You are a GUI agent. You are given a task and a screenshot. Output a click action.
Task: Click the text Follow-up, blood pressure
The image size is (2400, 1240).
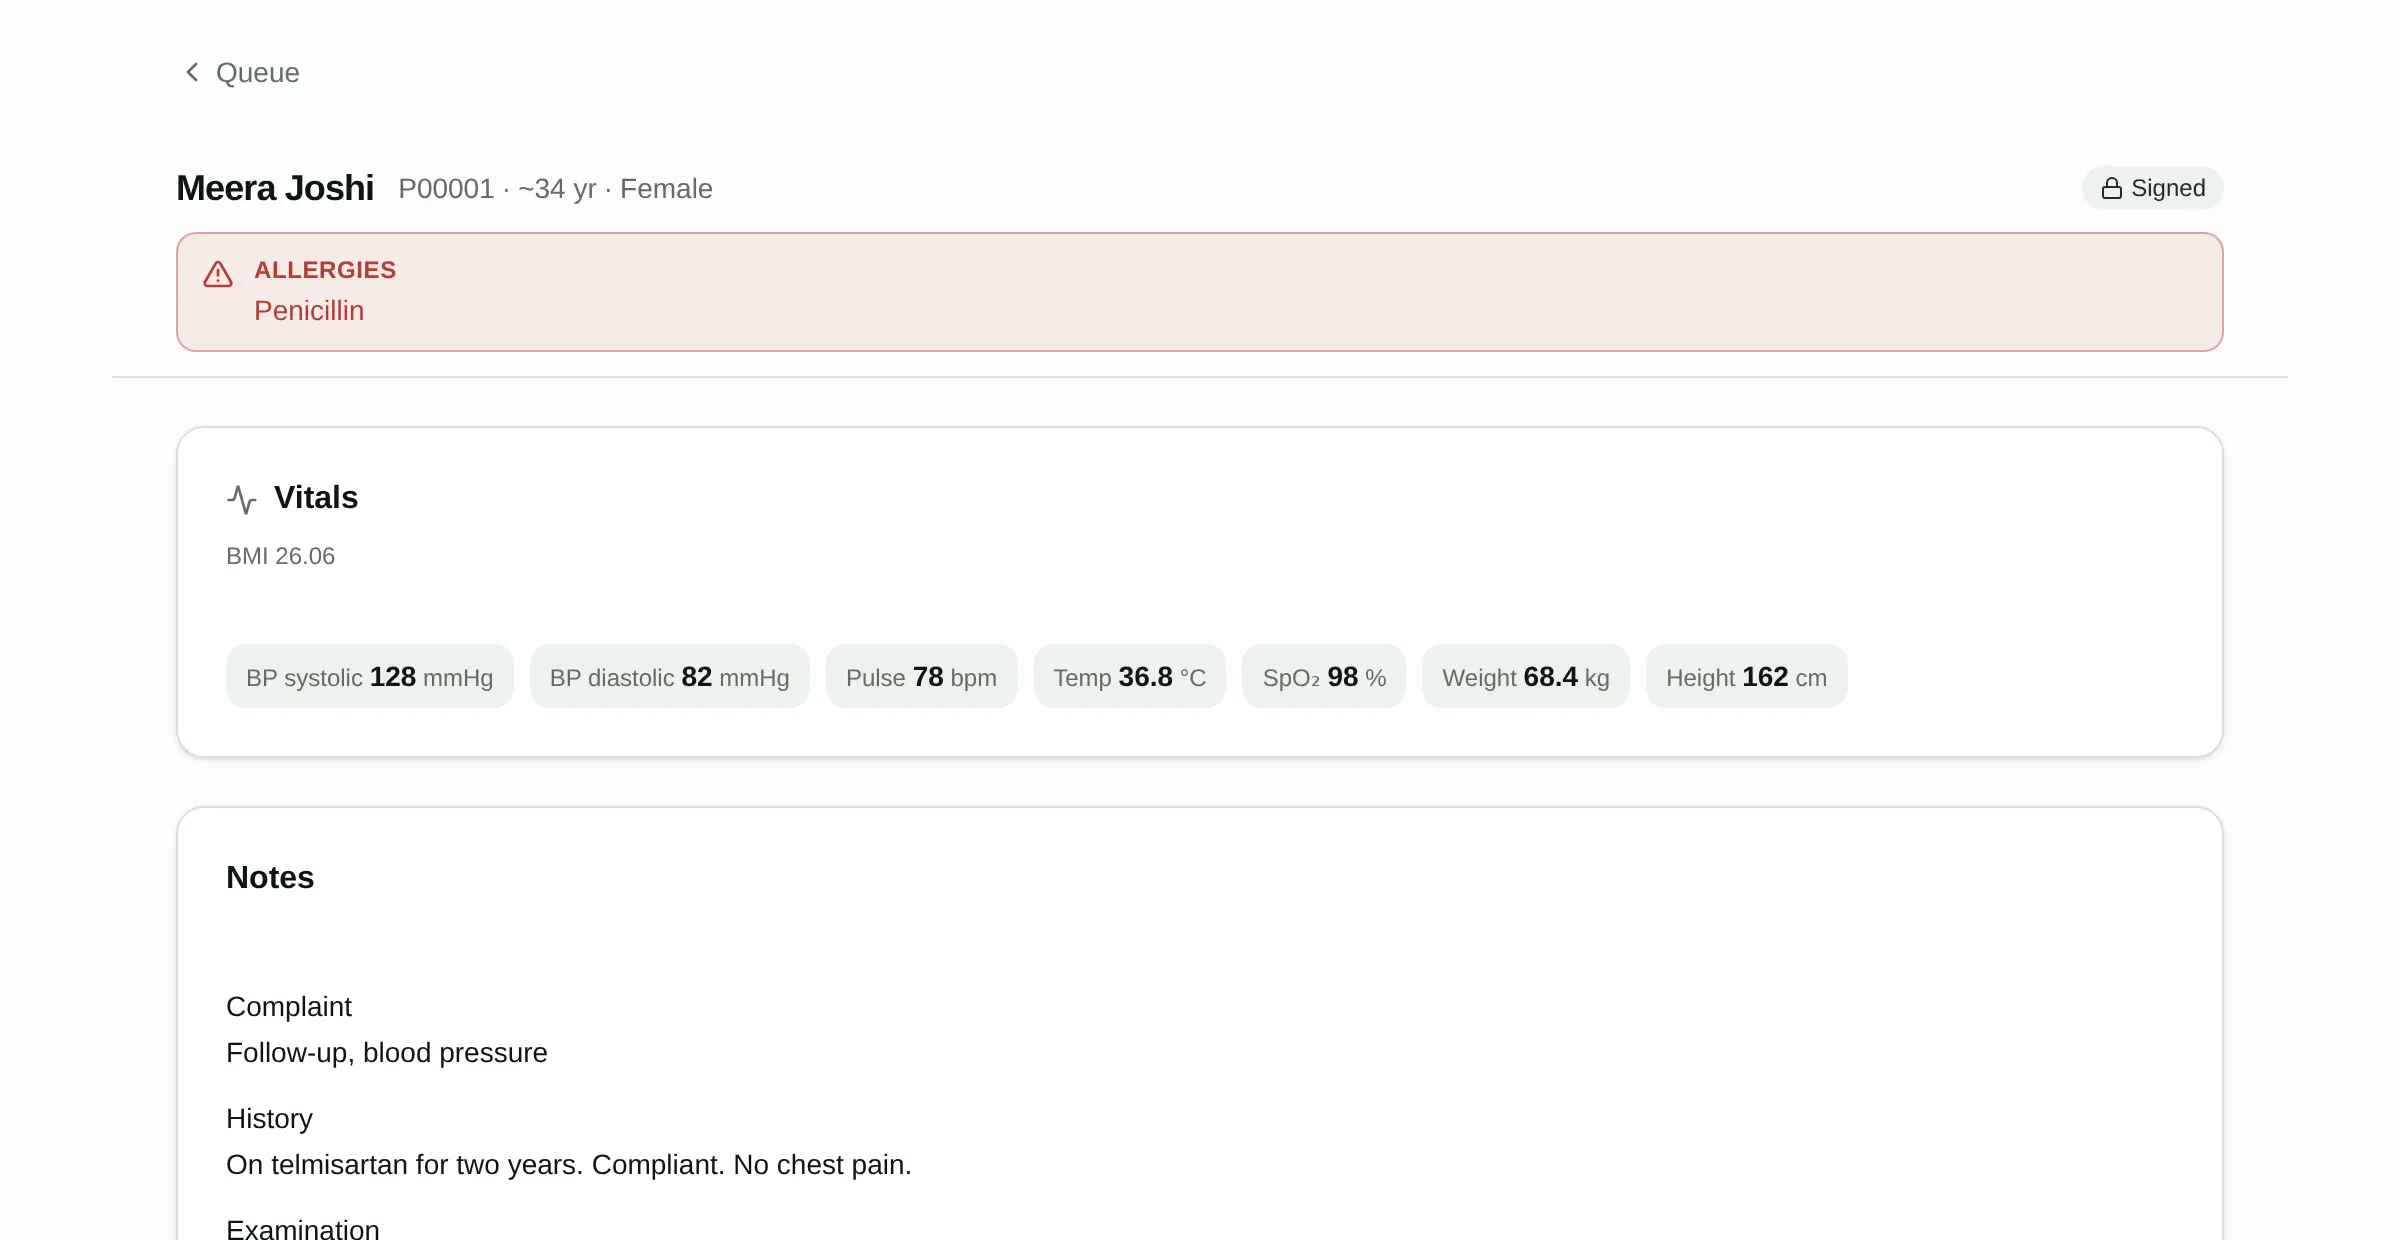[x=387, y=1053]
